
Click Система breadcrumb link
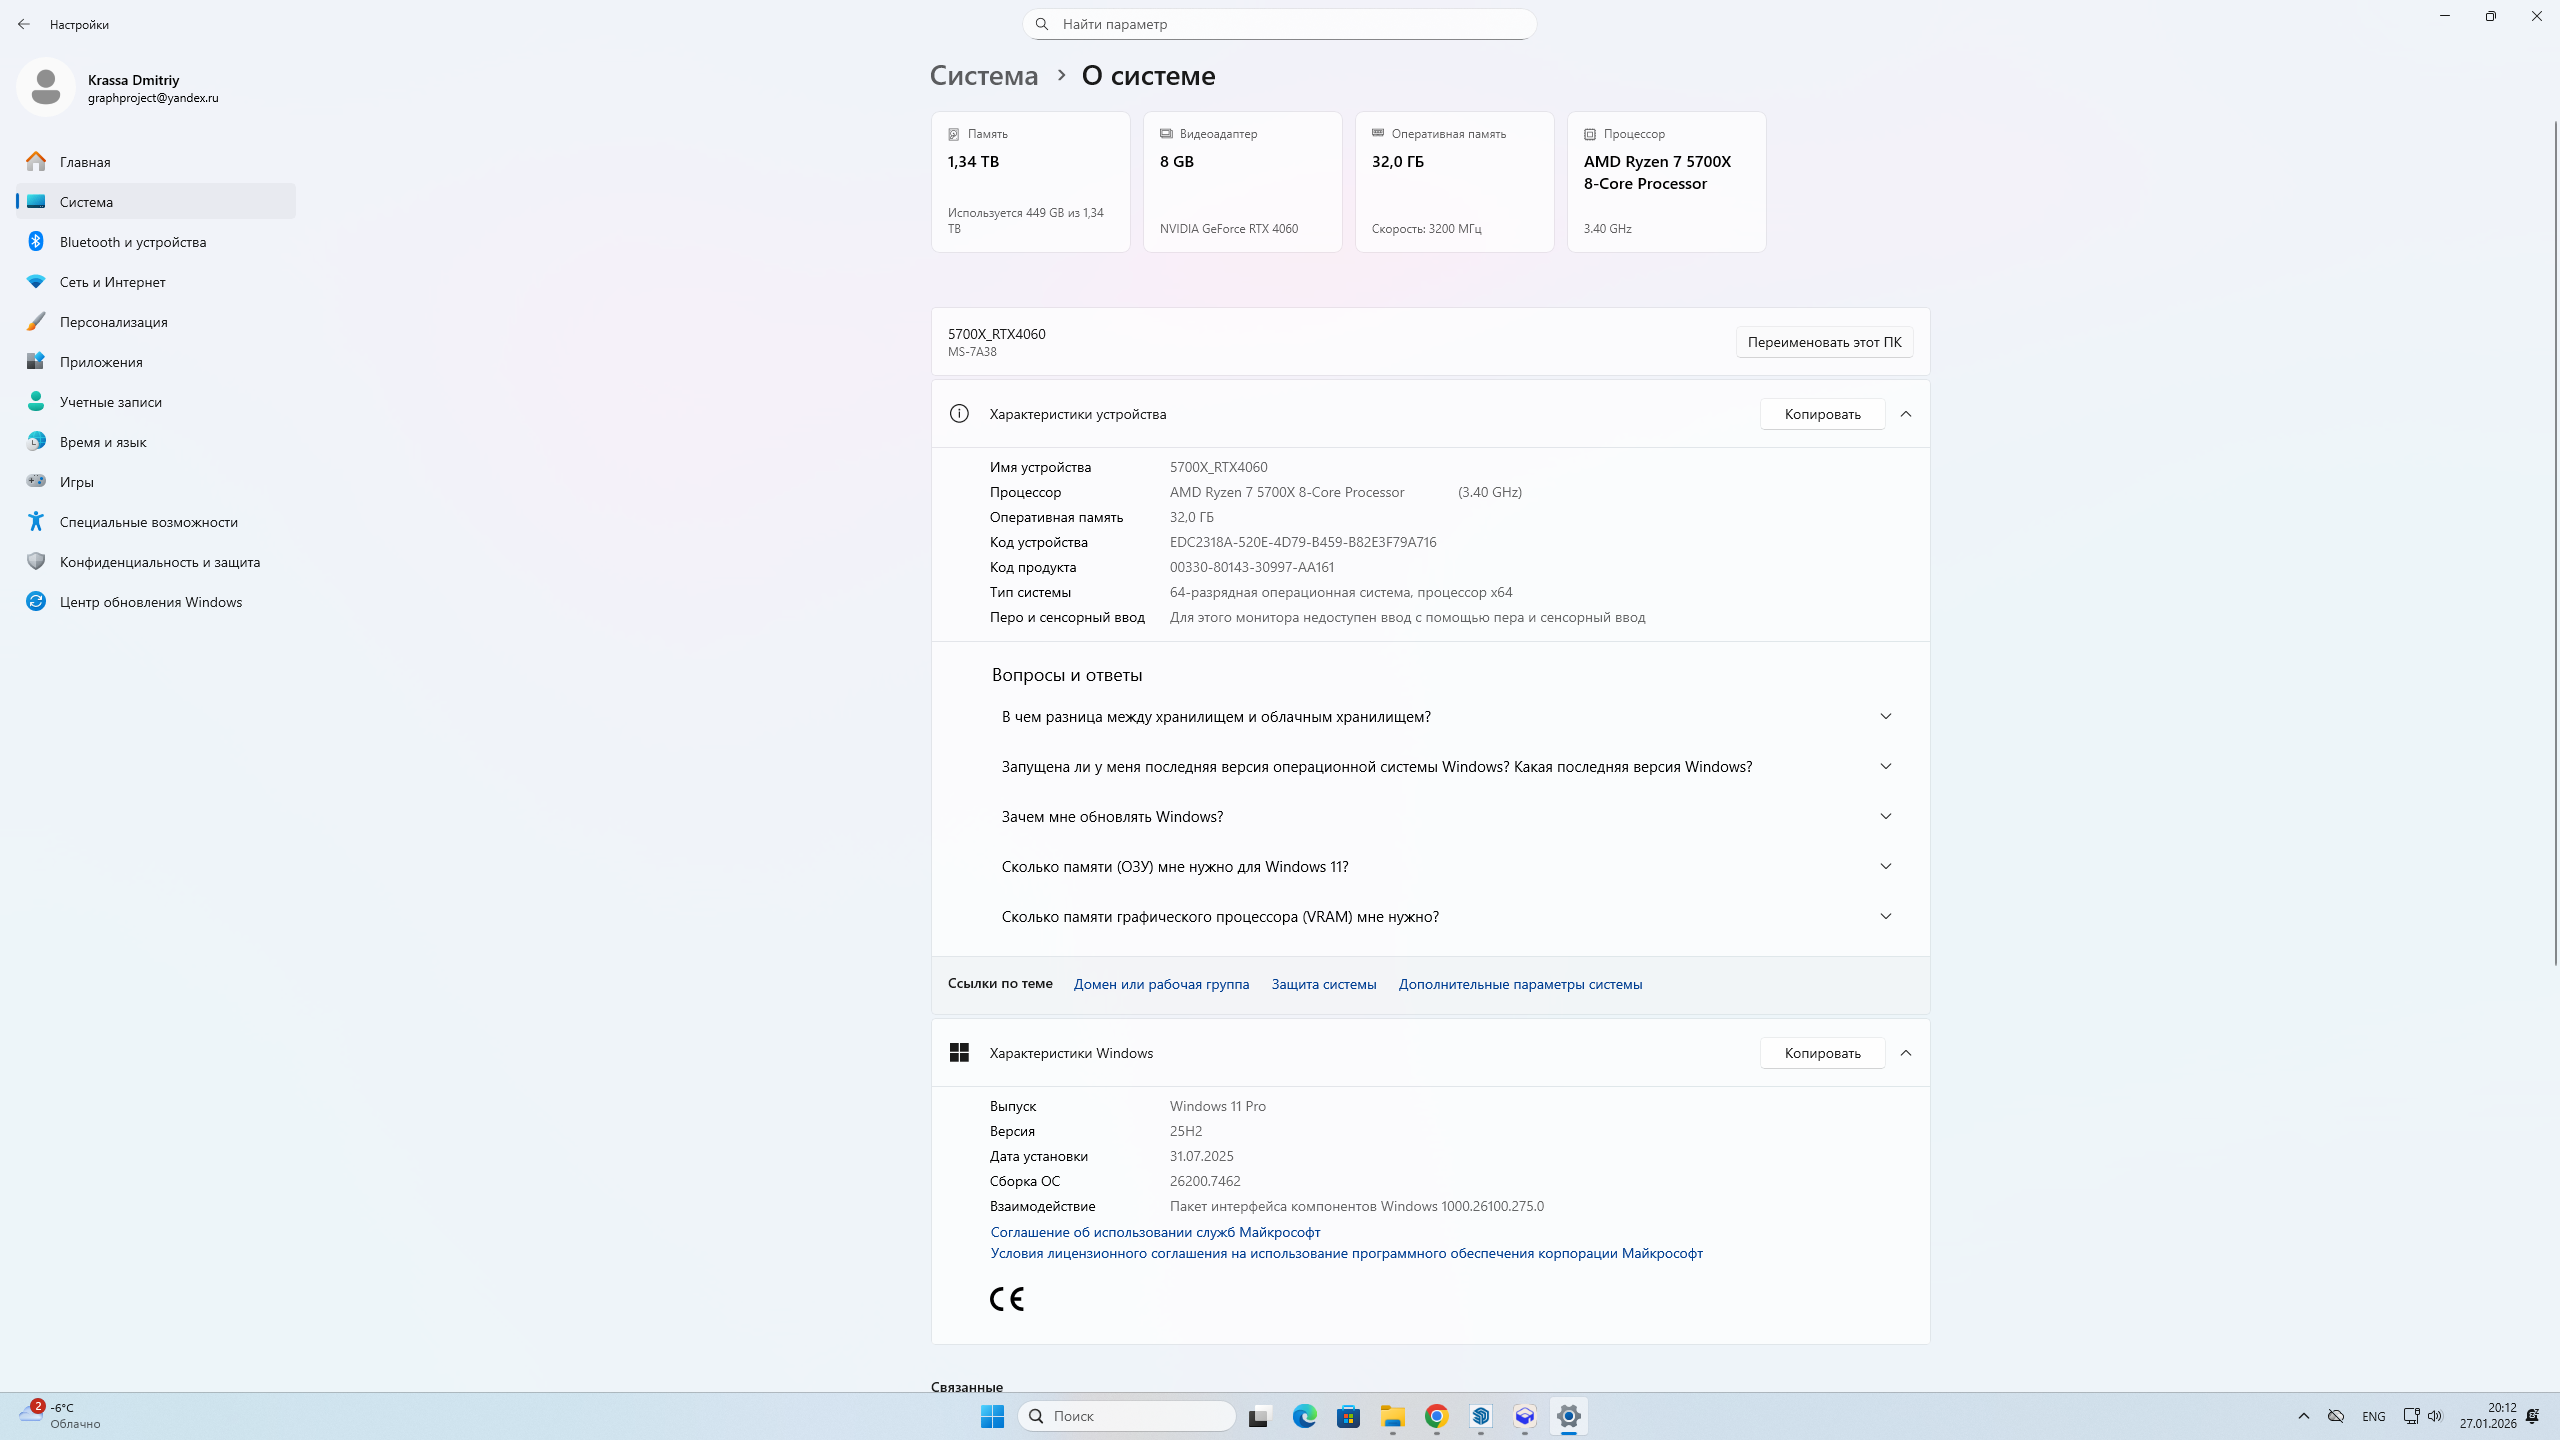(984, 76)
